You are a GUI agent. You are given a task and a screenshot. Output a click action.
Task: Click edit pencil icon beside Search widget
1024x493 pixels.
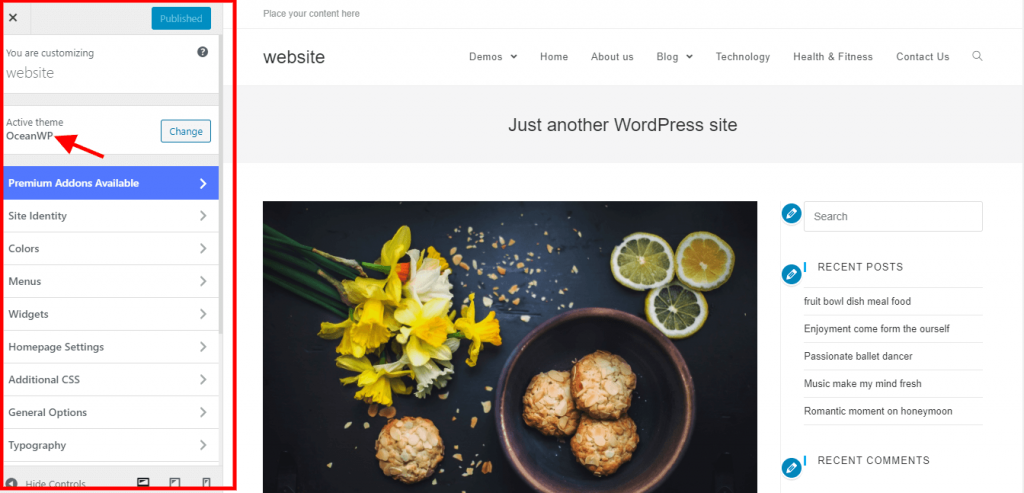pyautogui.click(x=791, y=214)
